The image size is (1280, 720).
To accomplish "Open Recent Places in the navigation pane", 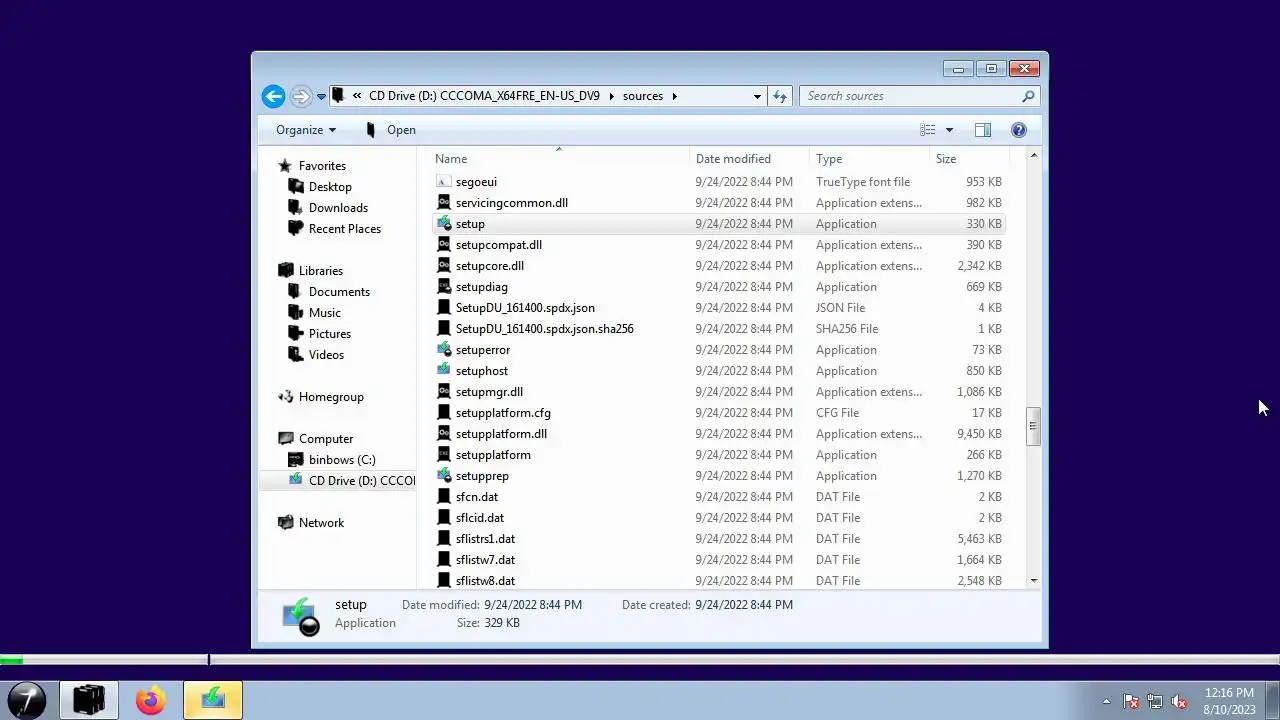I will tap(344, 229).
